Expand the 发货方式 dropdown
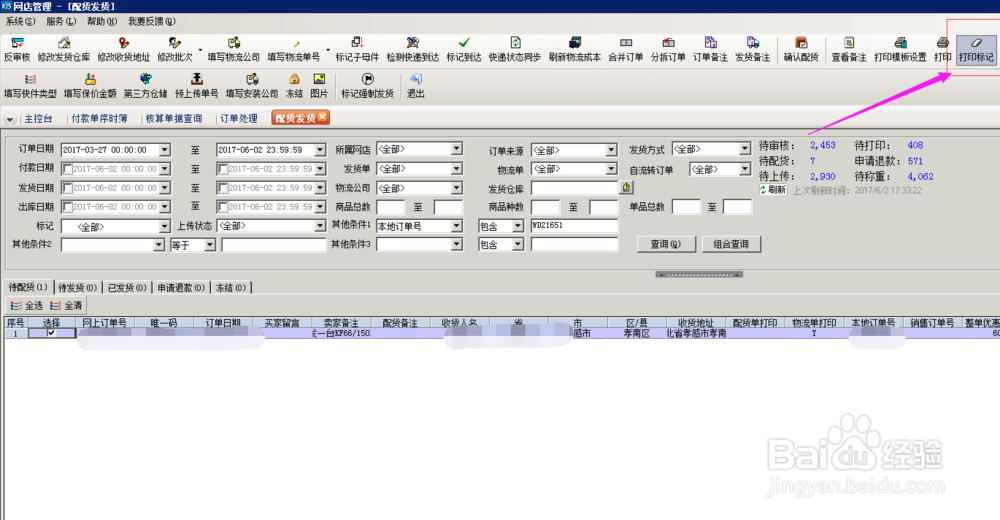Screen dimensions: 1000x520 (745, 149)
